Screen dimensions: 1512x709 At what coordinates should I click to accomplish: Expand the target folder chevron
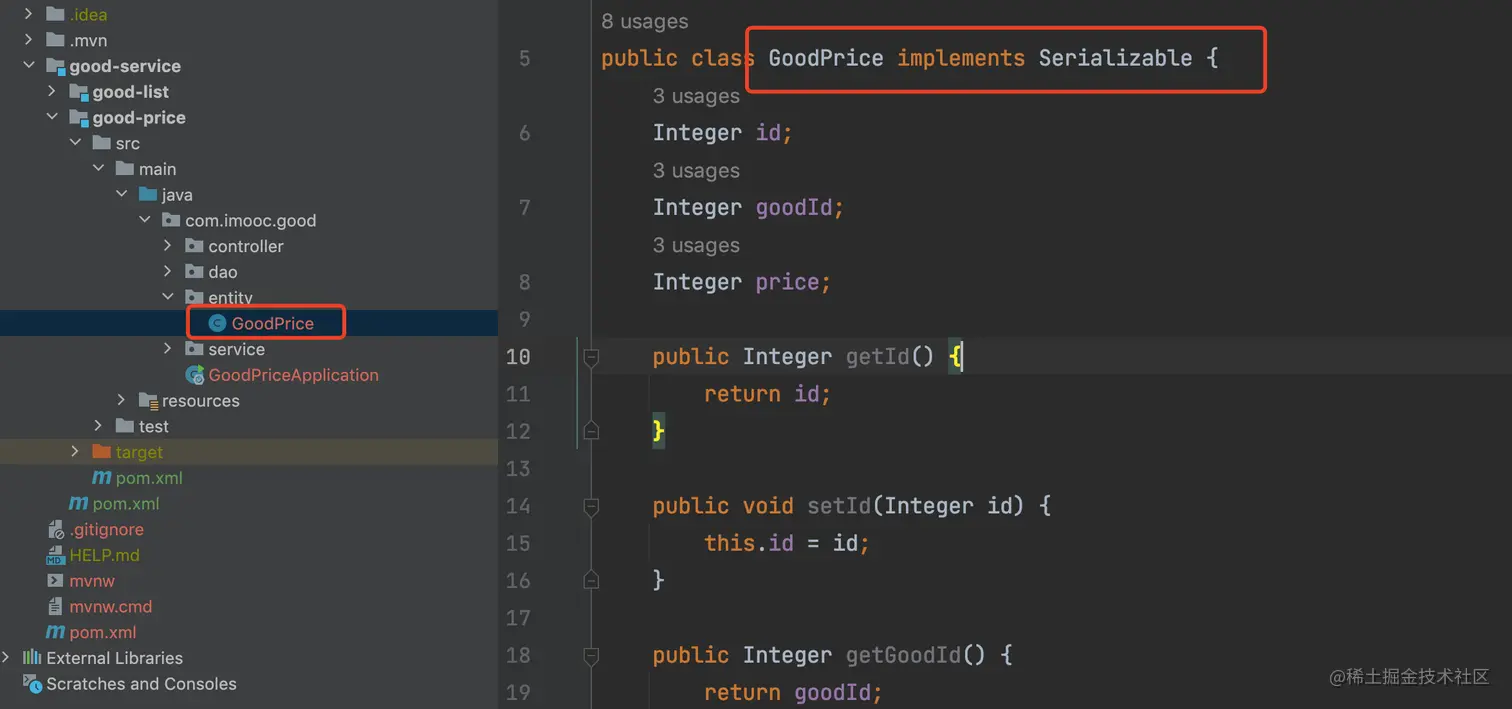coord(75,452)
